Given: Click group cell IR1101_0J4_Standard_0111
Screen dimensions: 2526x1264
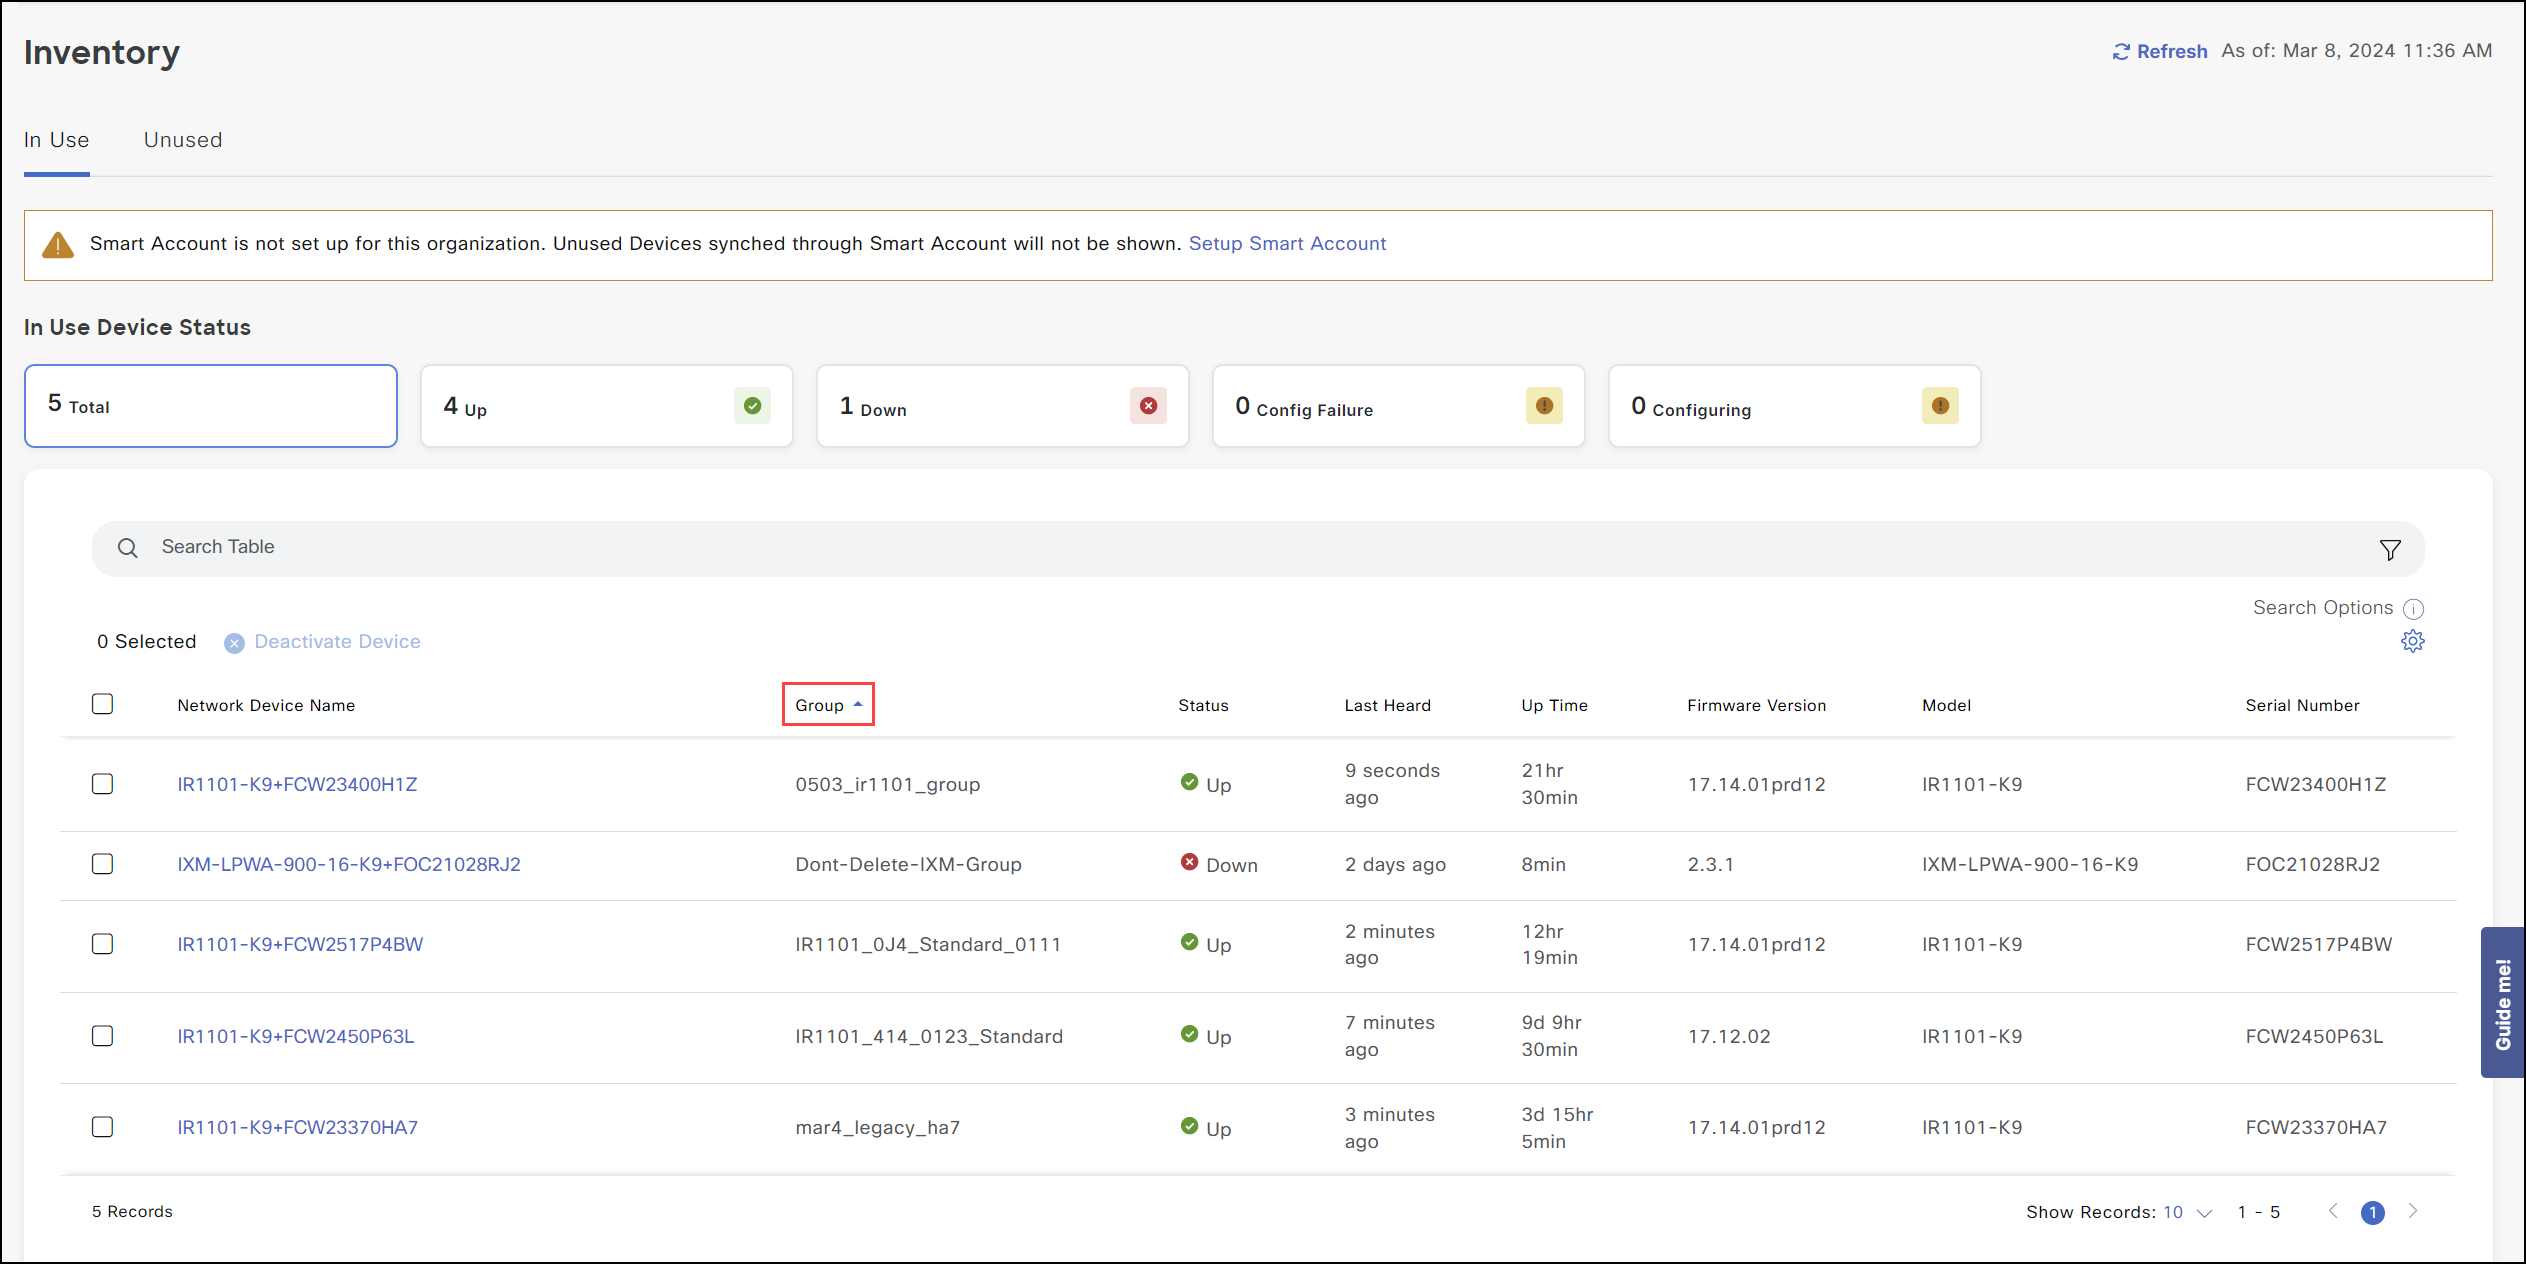Looking at the screenshot, I should pyautogui.click(x=928, y=945).
